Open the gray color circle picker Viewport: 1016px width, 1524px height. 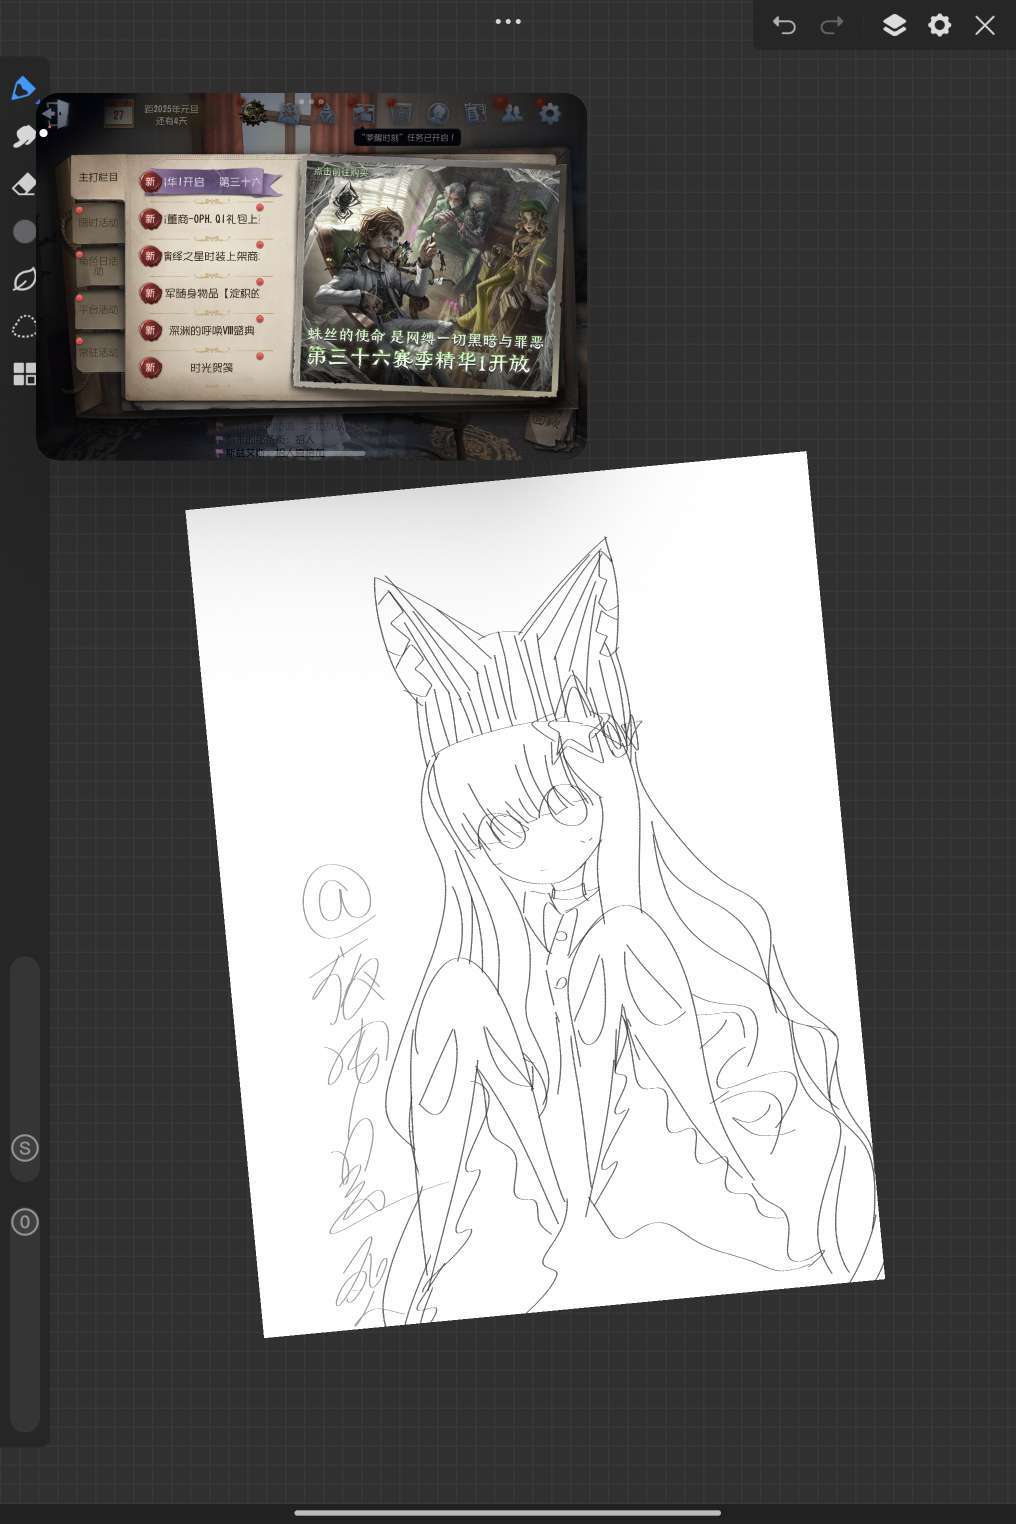tap(24, 232)
